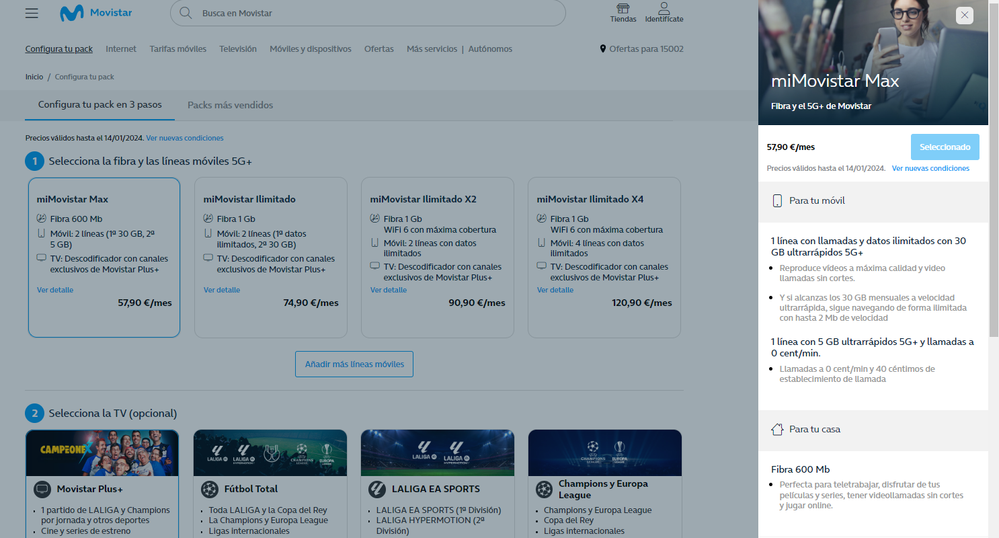Open Ver nuevas condiciones link in side panel
The height and width of the screenshot is (538, 999).
tap(930, 169)
